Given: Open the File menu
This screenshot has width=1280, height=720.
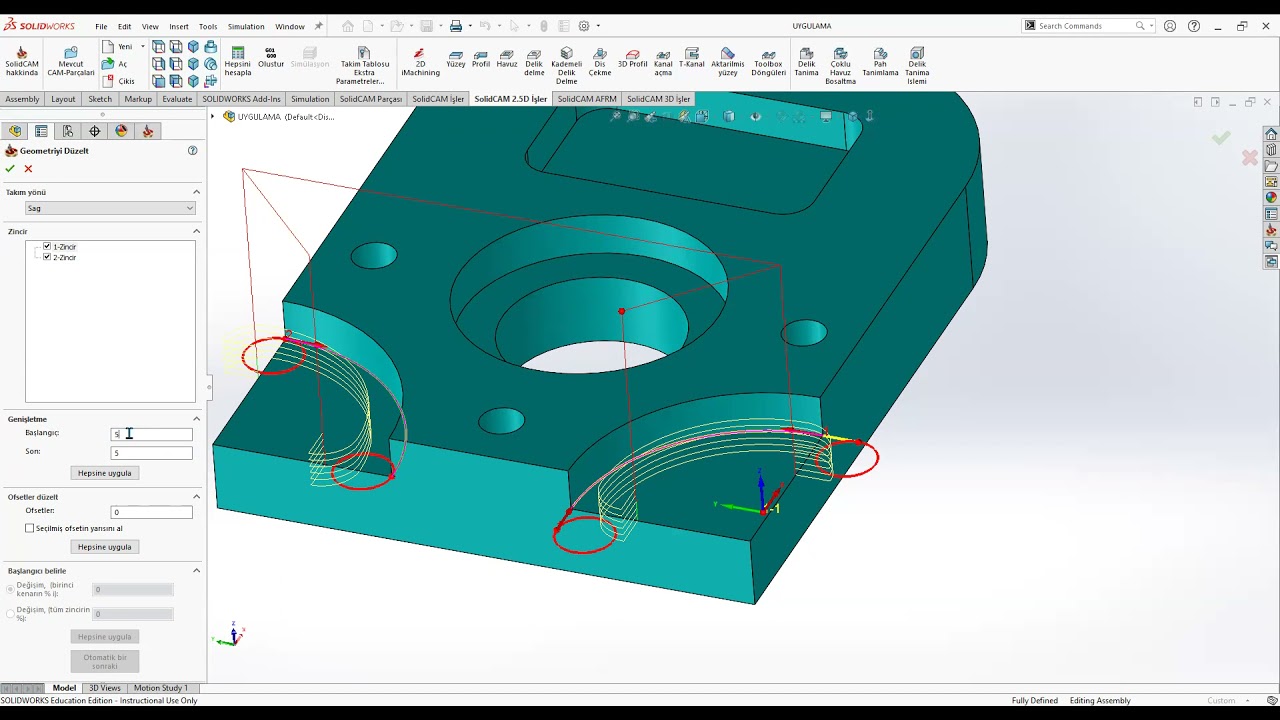Looking at the screenshot, I should (101, 27).
